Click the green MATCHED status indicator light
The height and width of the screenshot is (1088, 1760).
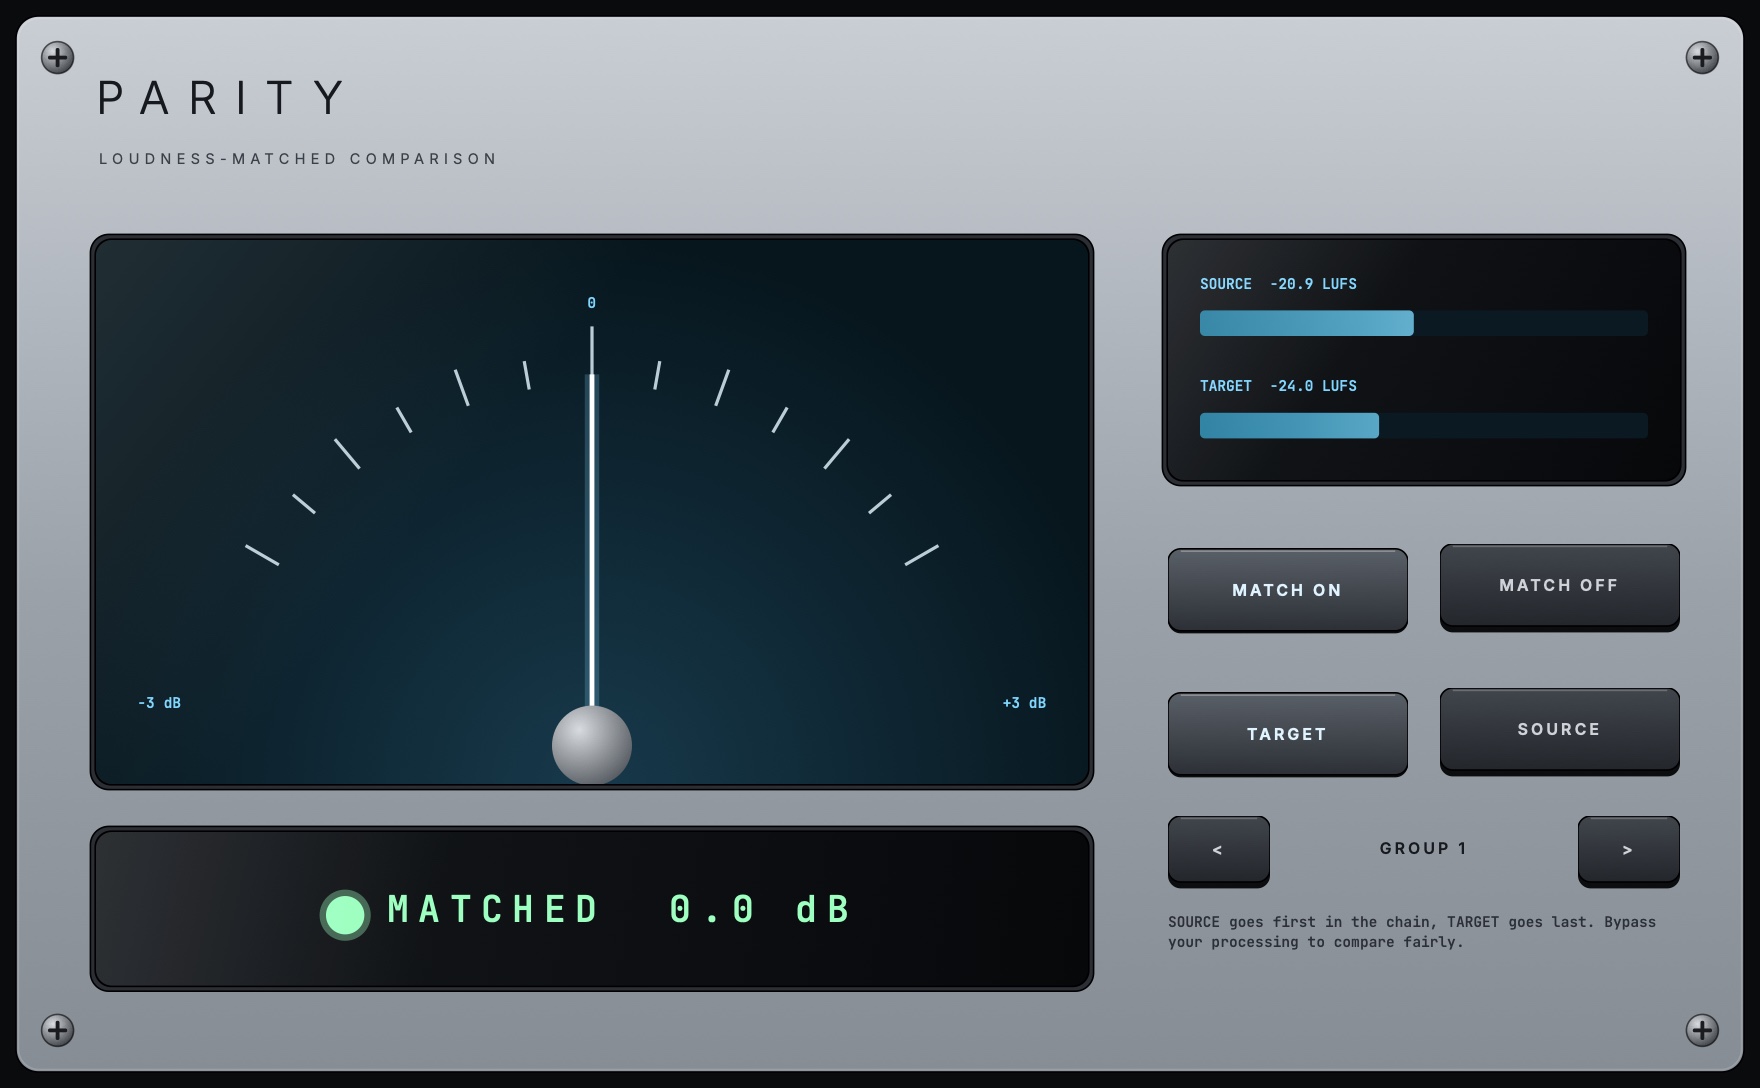point(345,915)
